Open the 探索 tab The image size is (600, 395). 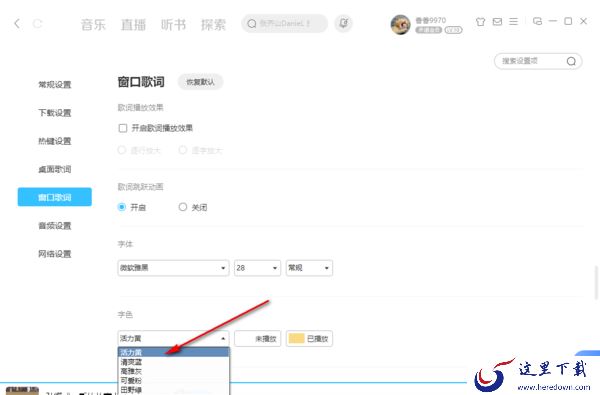pyautogui.click(x=214, y=24)
